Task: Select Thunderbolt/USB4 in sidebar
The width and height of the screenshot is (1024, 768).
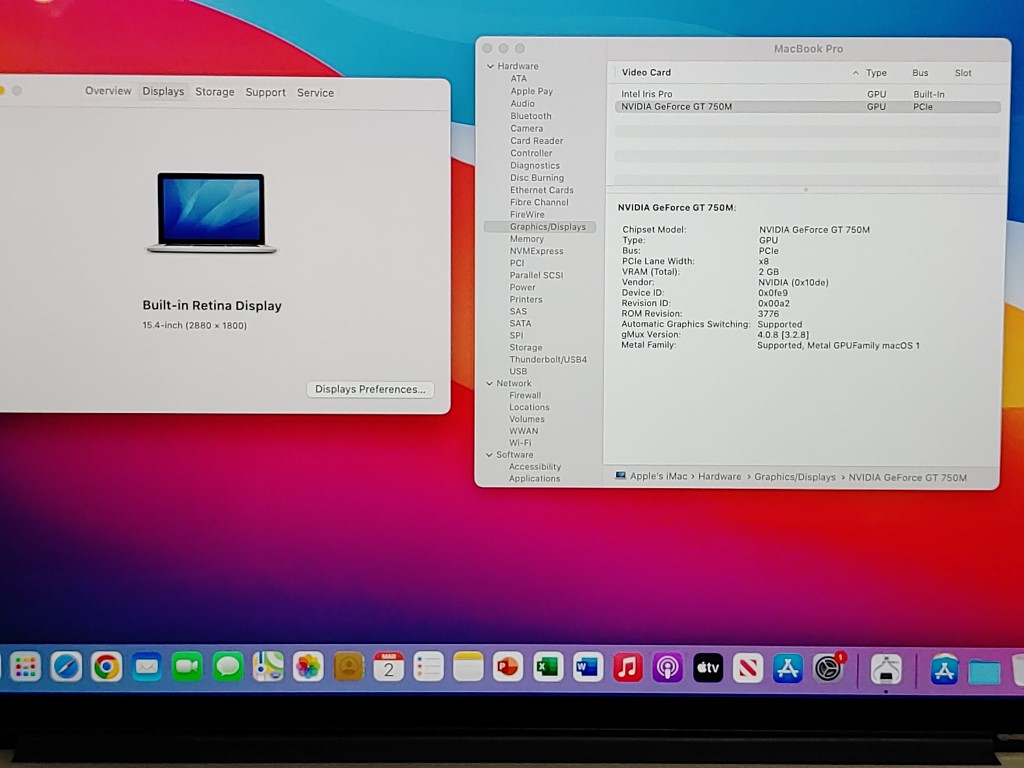Action: [548, 360]
